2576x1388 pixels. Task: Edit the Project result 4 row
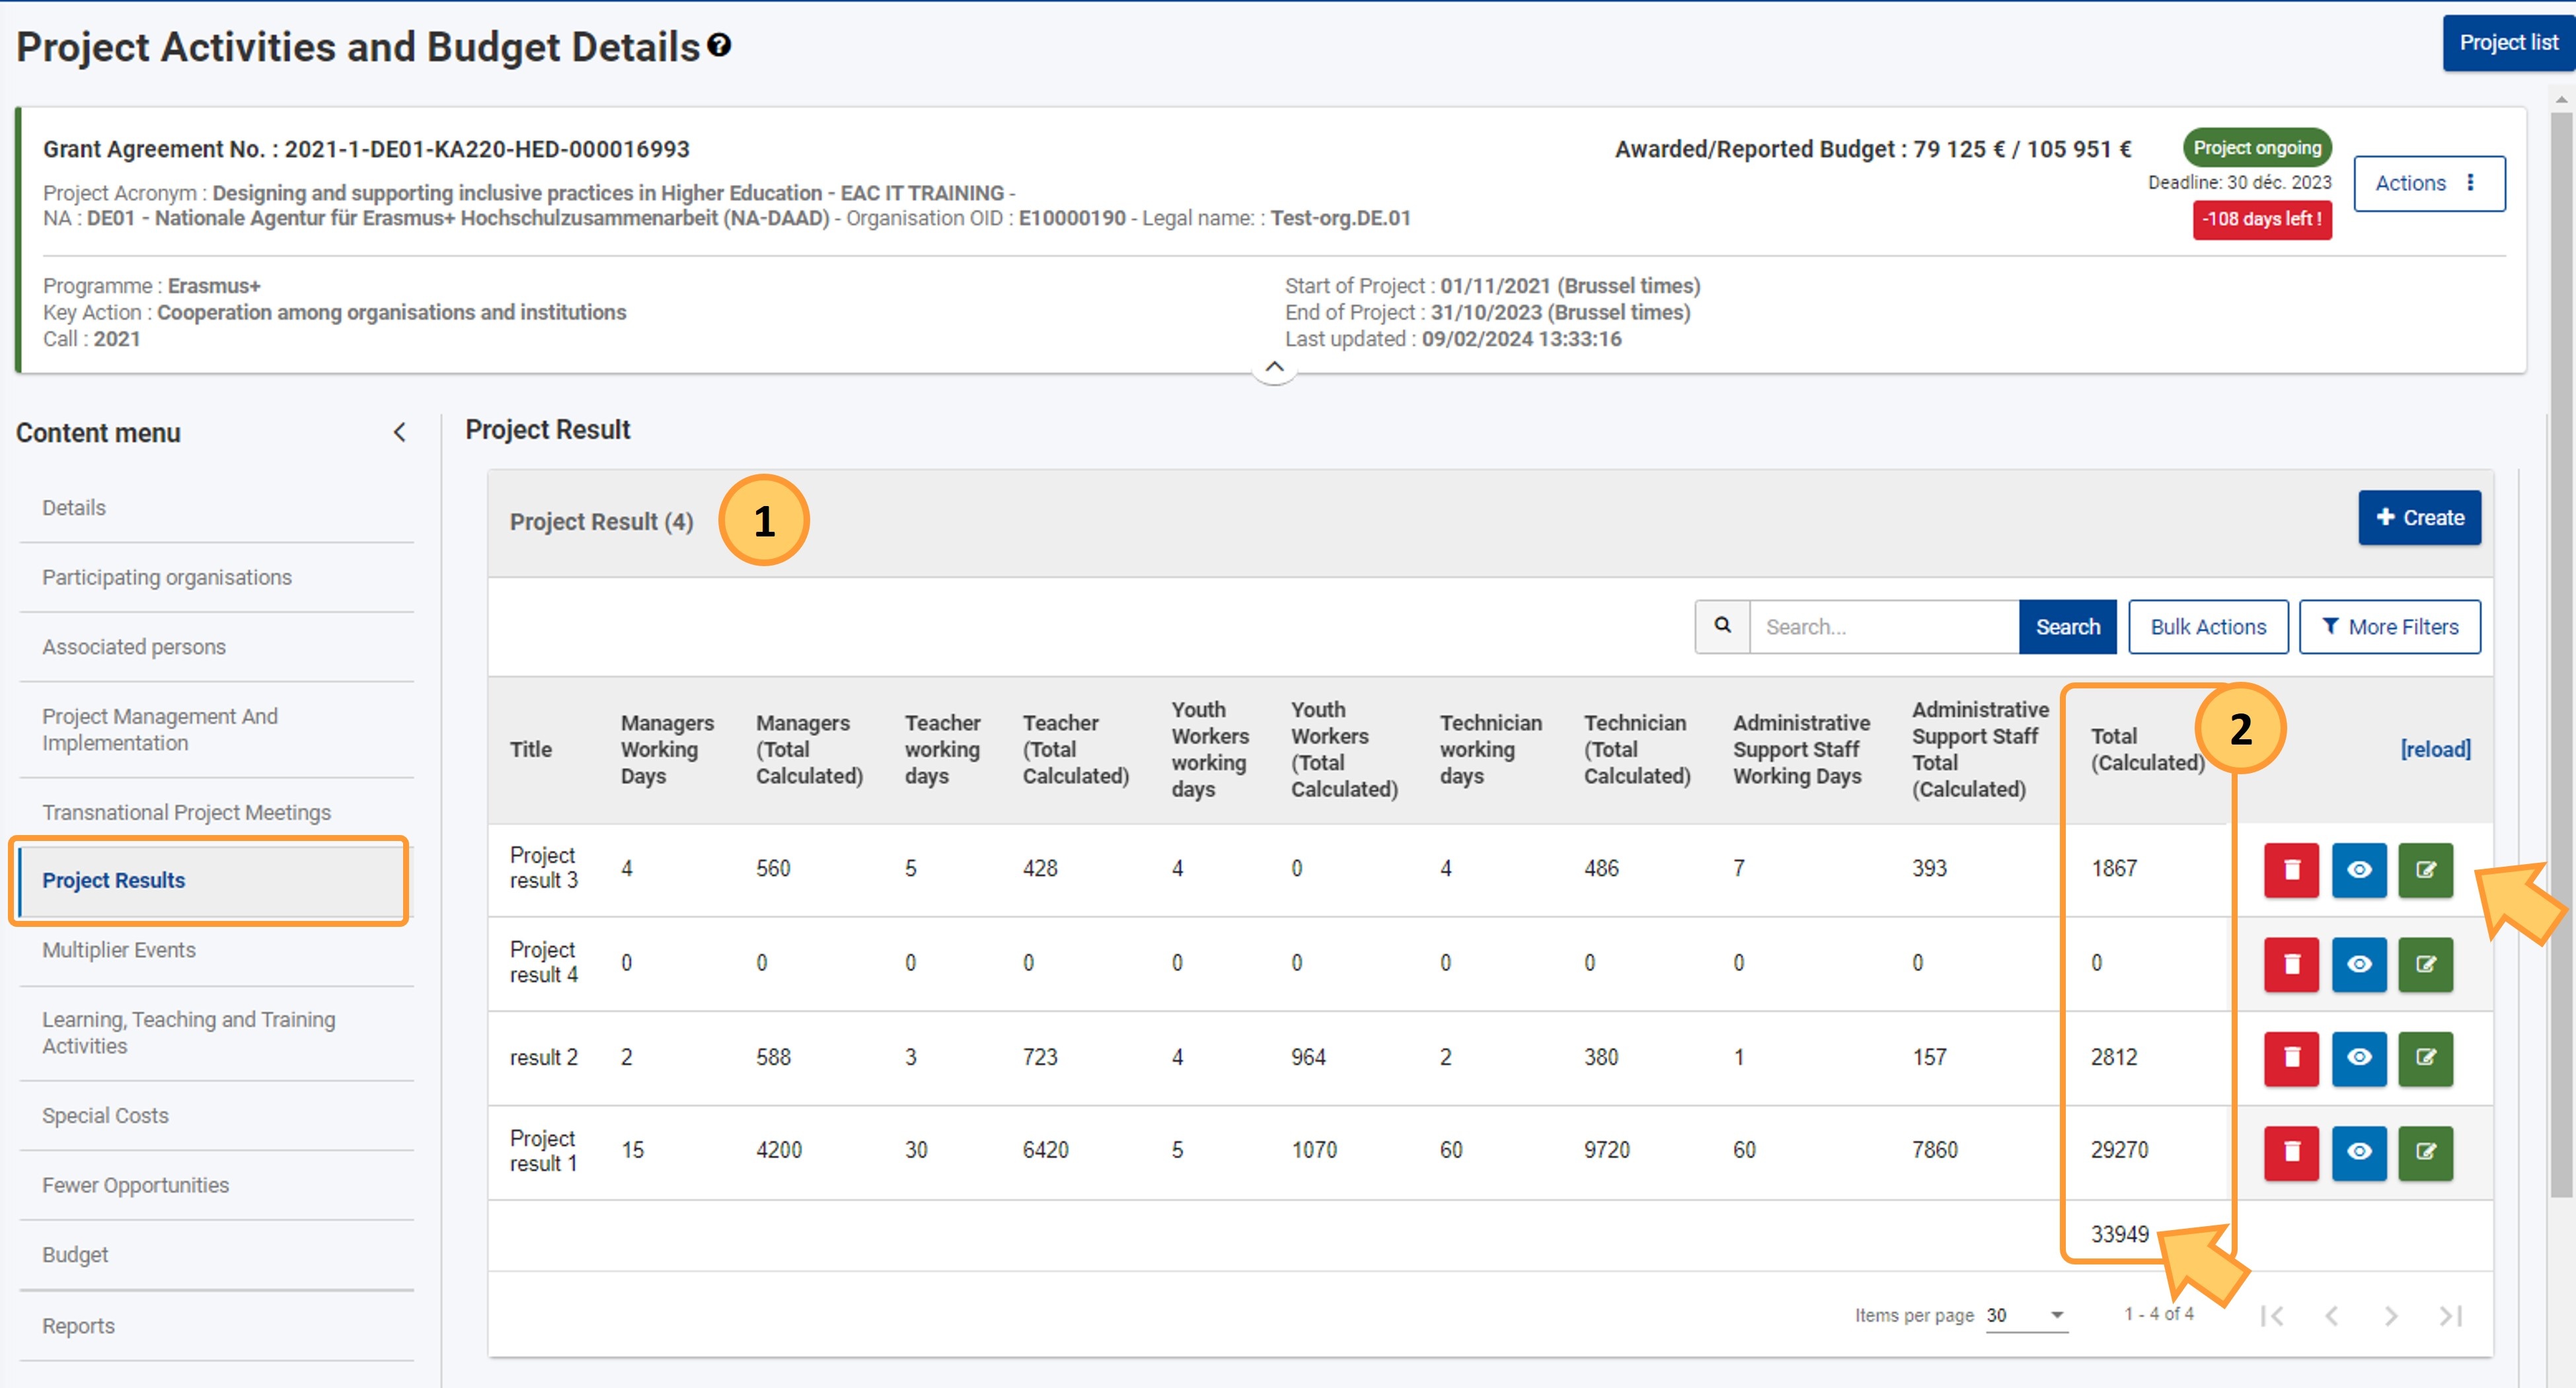2426,964
